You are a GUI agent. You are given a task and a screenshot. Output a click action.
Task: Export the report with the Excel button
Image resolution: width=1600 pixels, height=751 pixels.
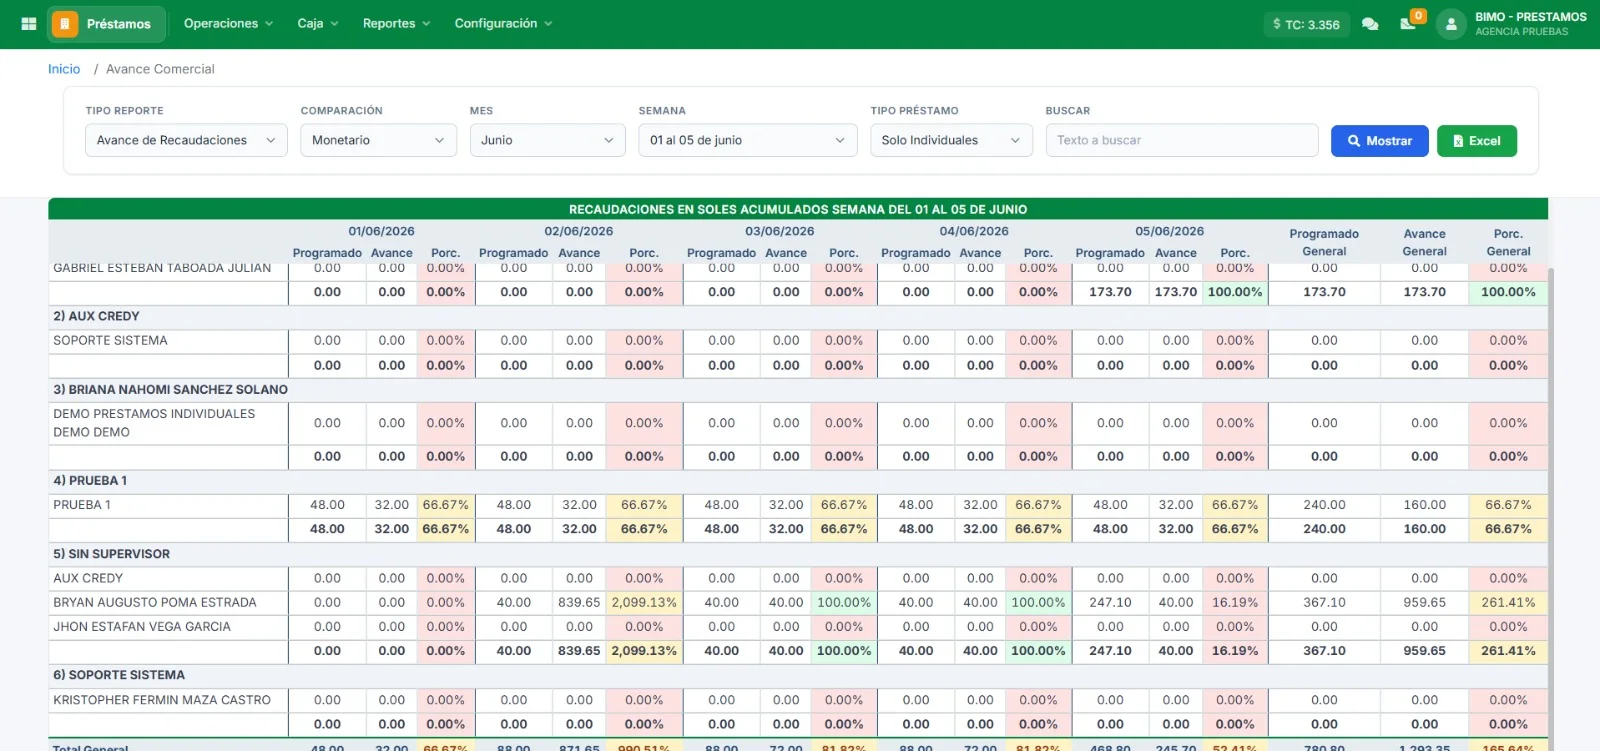point(1477,141)
